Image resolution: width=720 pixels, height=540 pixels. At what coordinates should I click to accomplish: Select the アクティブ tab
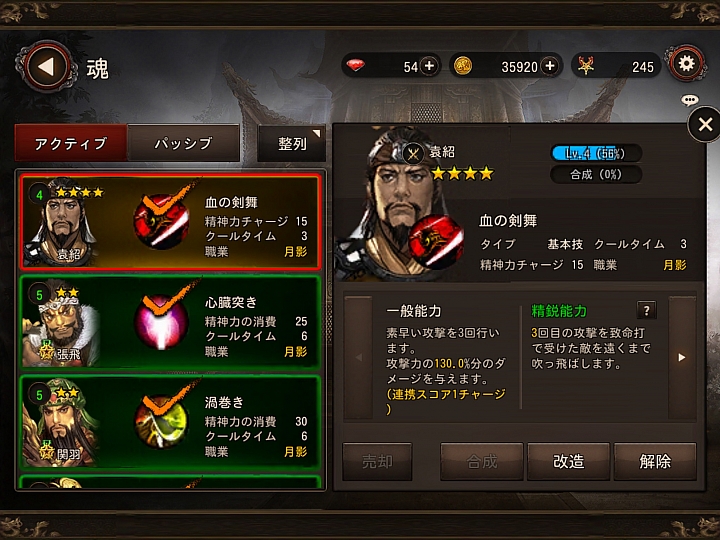click(71, 143)
